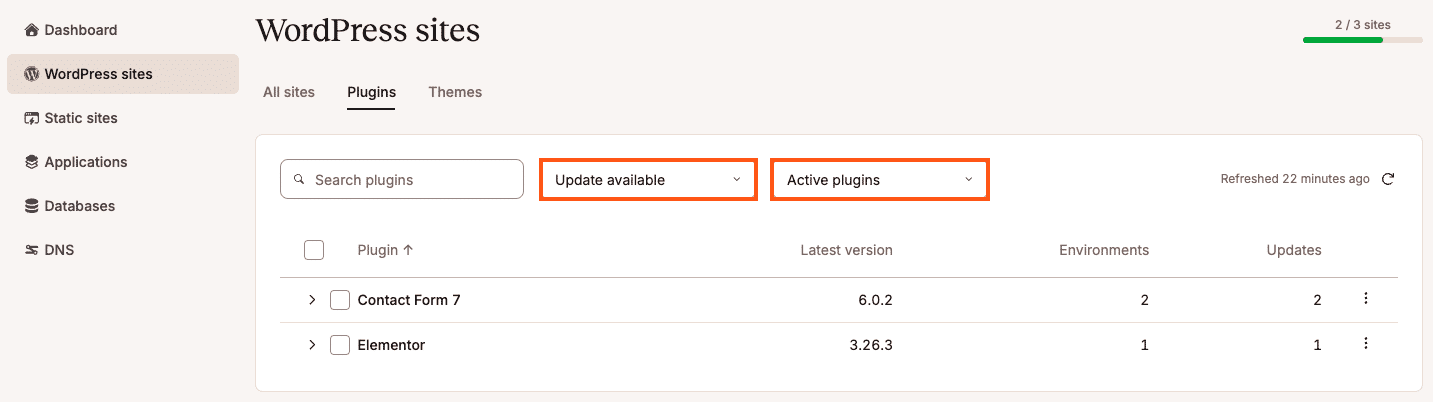1433x402 pixels.
Task: Open the Active plugins filter dropdown
Action: coord(880,180)
